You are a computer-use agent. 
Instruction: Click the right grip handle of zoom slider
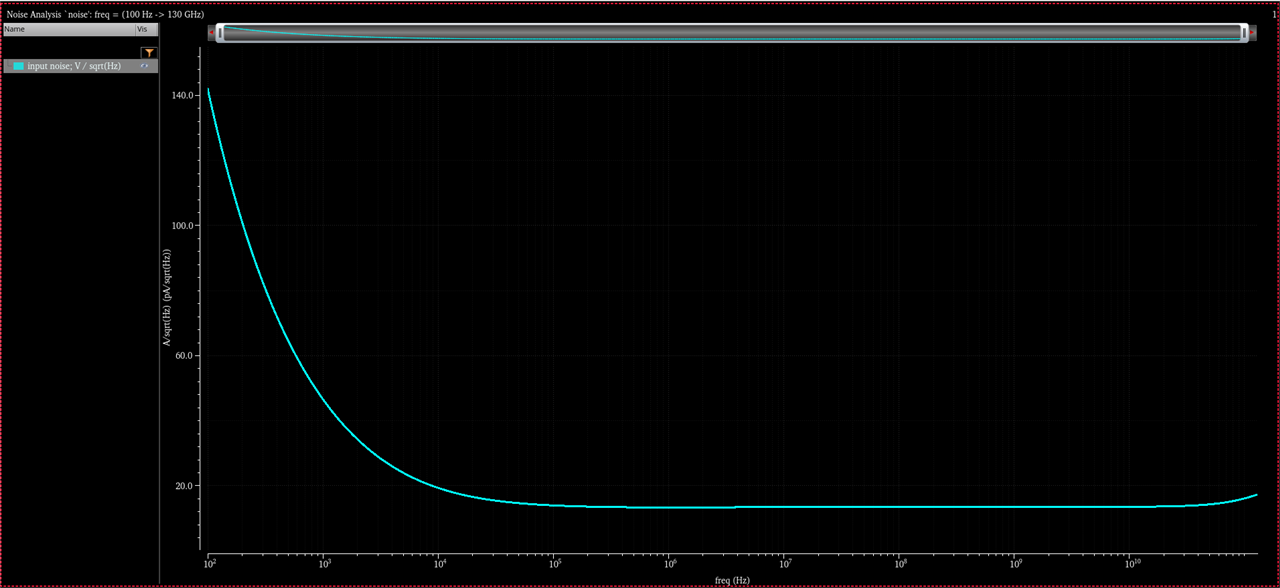tap(1244, 33)
